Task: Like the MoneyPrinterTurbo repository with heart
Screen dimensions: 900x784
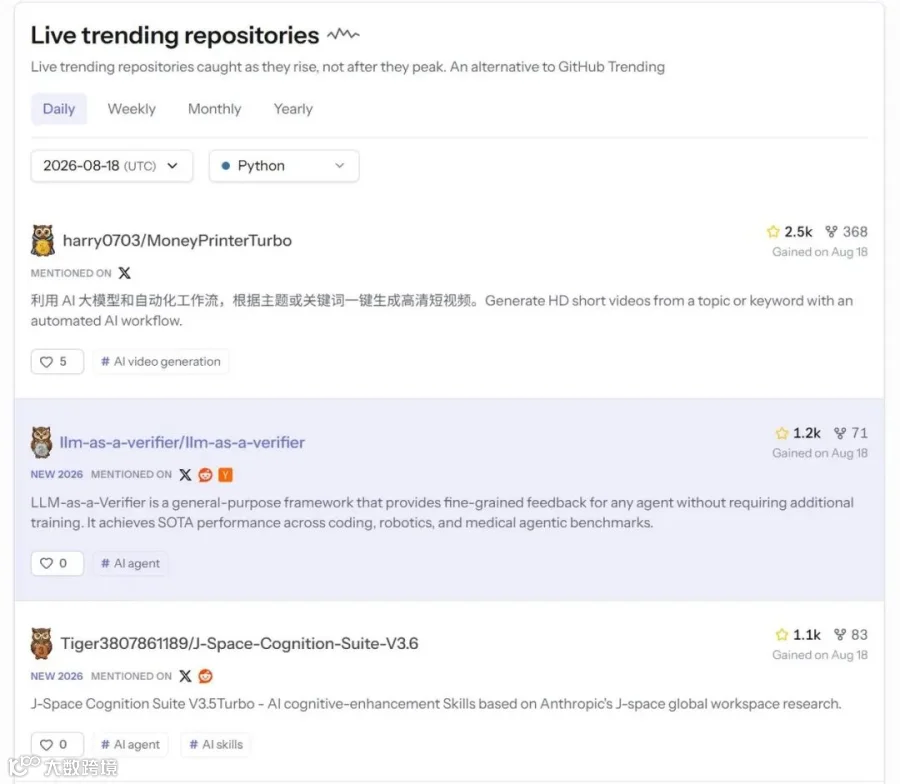Action: 57,362
